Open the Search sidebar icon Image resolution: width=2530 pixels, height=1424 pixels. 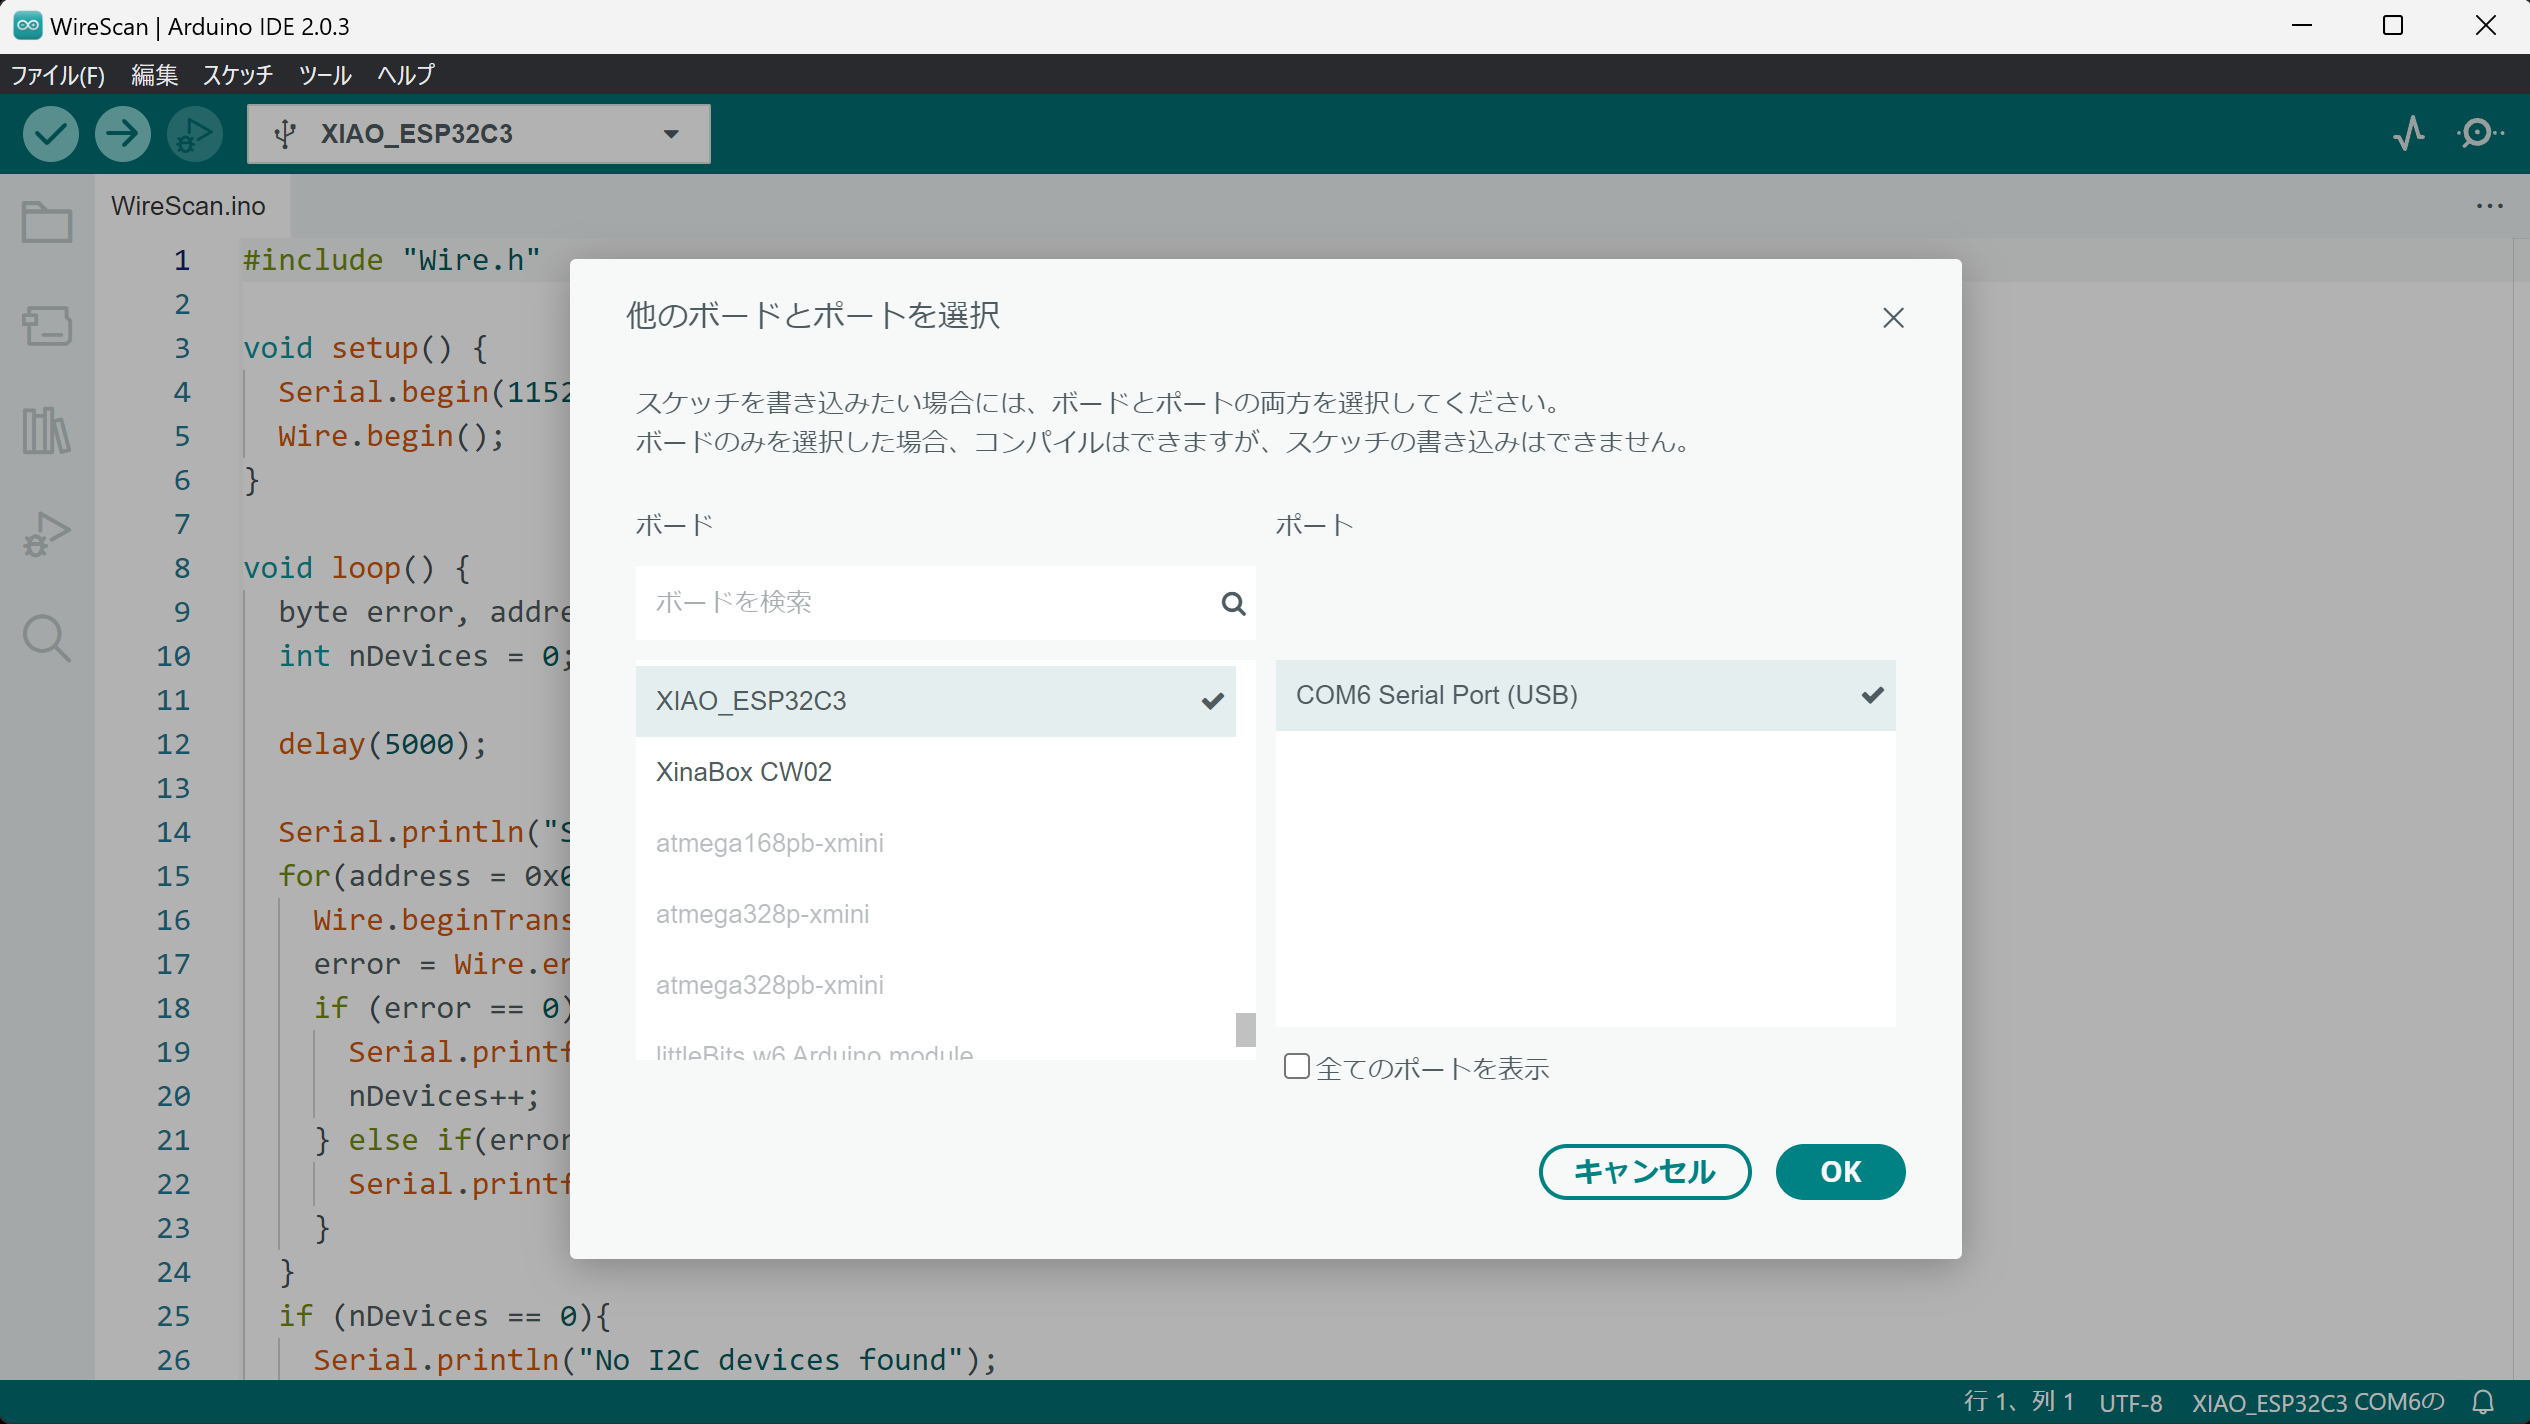(x=46, y=638)
